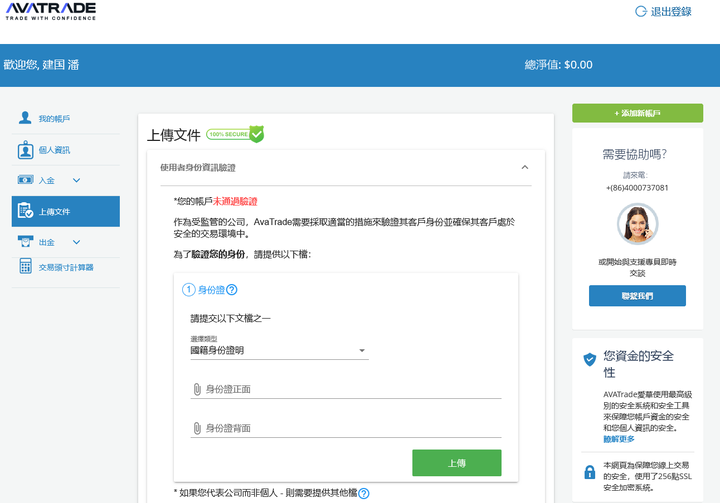This screenshot has height=503, width=720.
Task: Open the 瞭解更多 link
Action: click(x=619, y=439)
